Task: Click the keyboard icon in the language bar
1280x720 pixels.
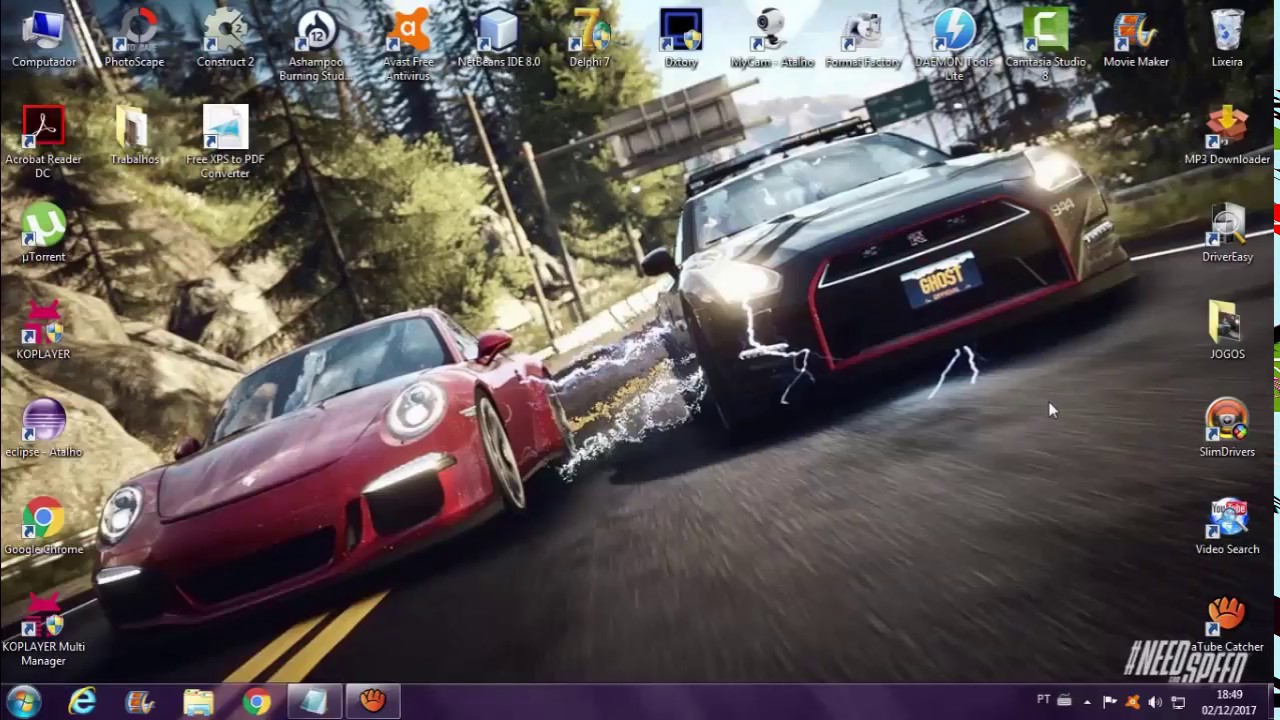Action: tap(1064, 701)
